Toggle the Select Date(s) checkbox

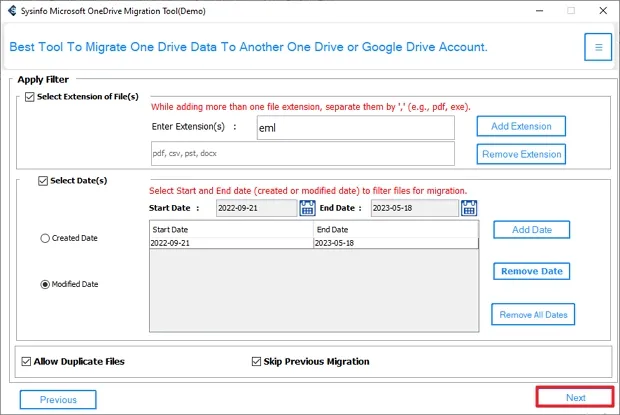point(43,181)
